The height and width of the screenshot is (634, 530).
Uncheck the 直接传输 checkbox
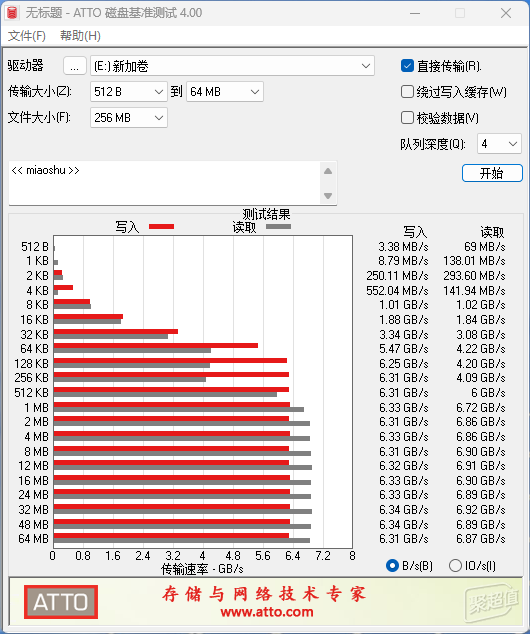point(407,66)
